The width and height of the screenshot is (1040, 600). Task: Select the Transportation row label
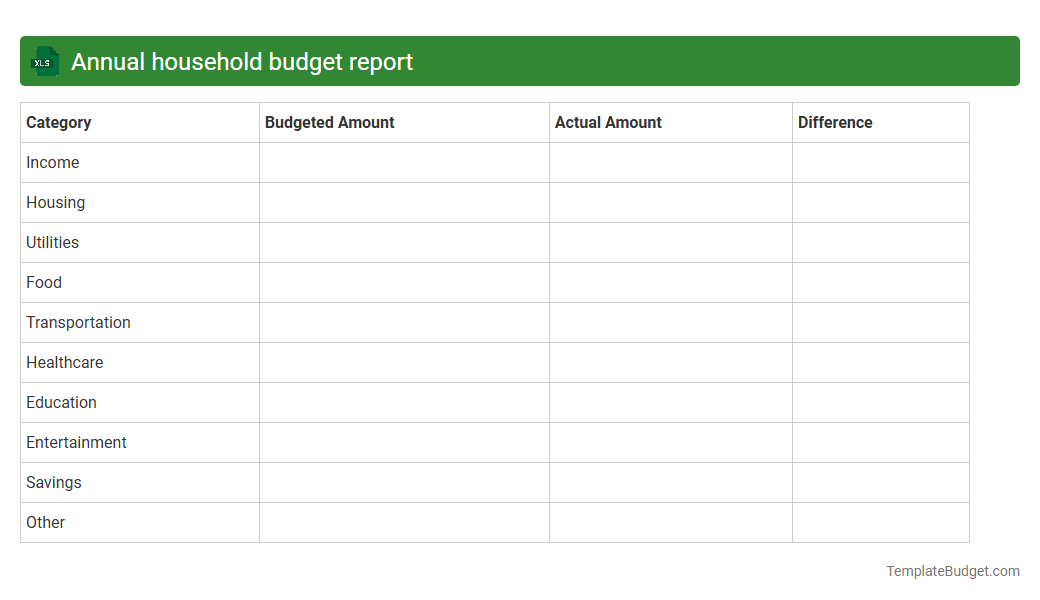[78, 322]
